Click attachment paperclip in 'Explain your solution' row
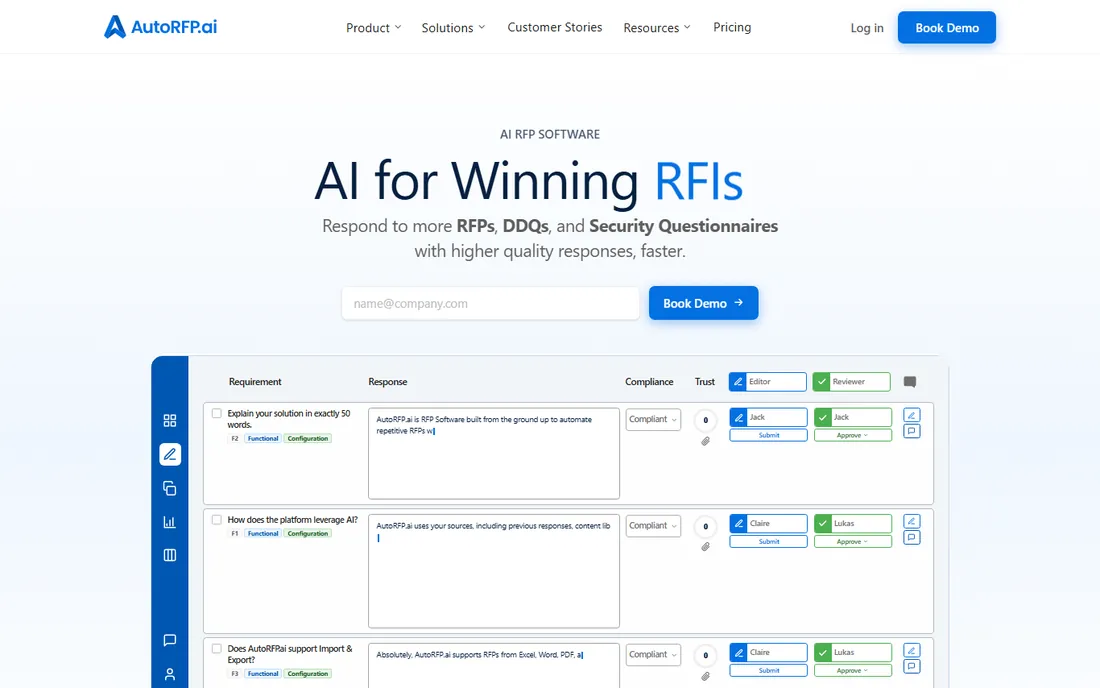1100x688 pixels. coord(706,441)
